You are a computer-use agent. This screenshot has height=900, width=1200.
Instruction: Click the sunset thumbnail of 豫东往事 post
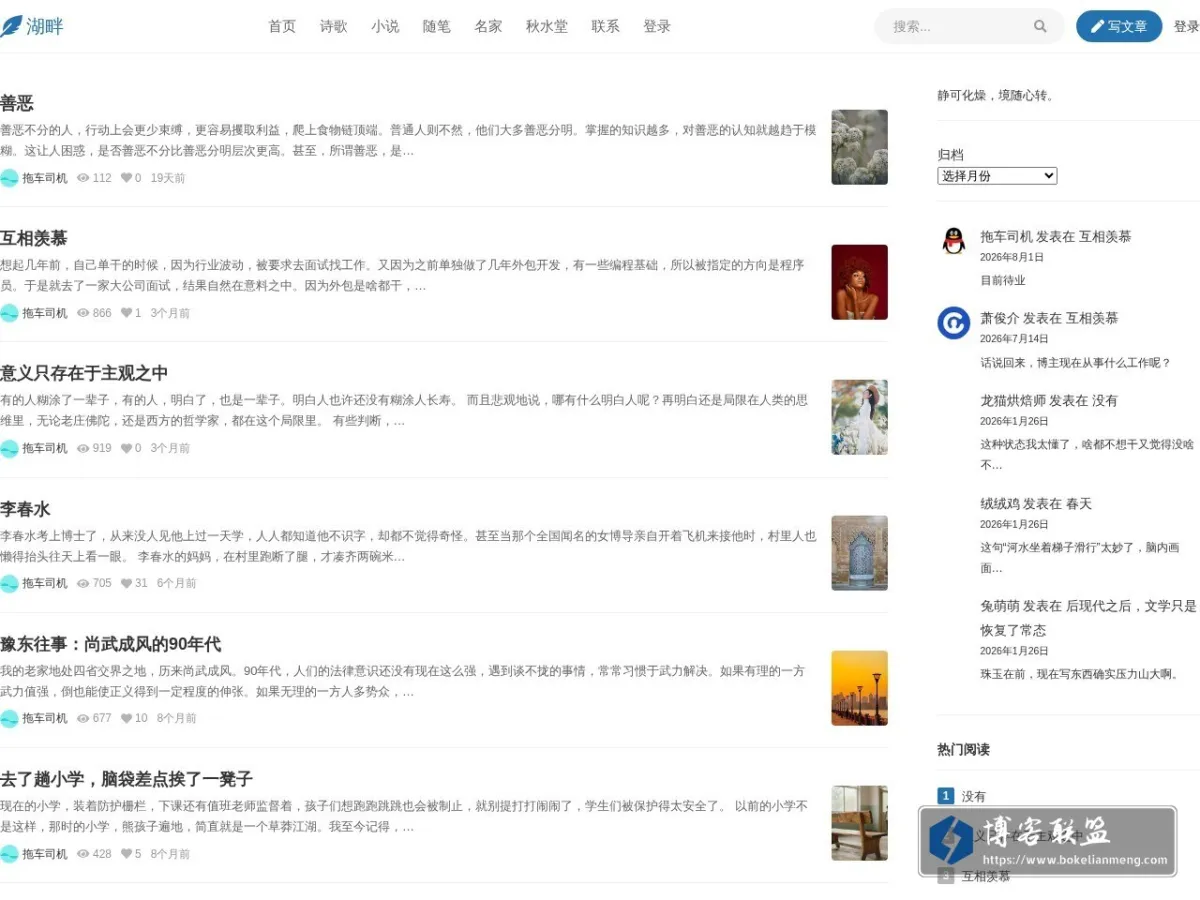tap(859, 688)
